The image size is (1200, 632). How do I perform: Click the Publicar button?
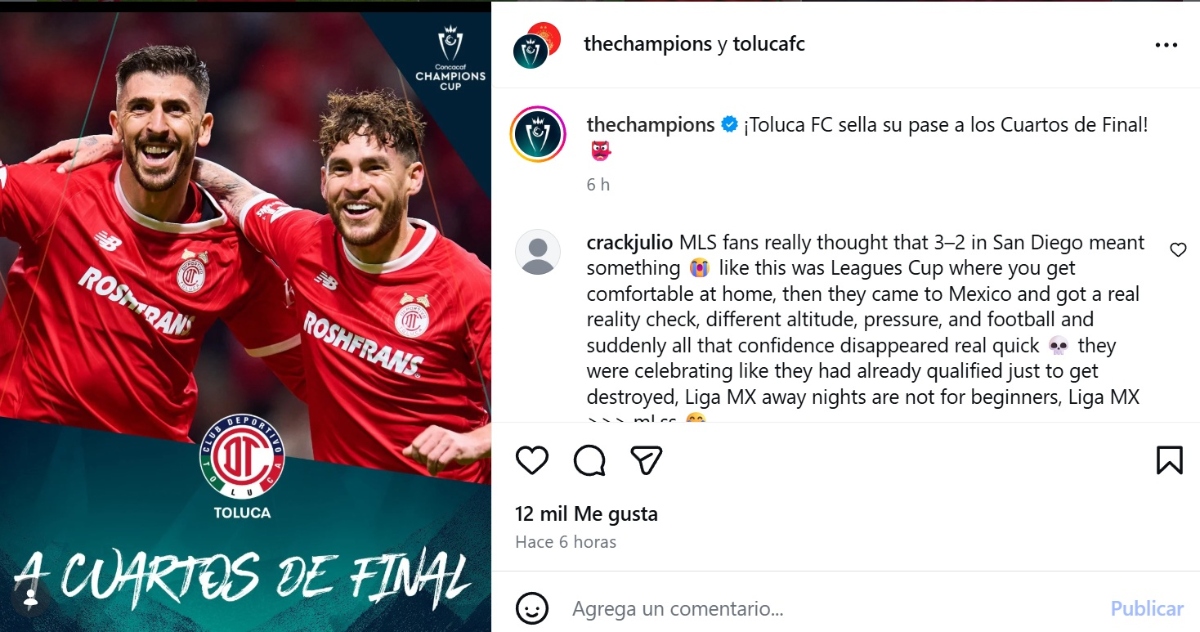[1147, 608]
